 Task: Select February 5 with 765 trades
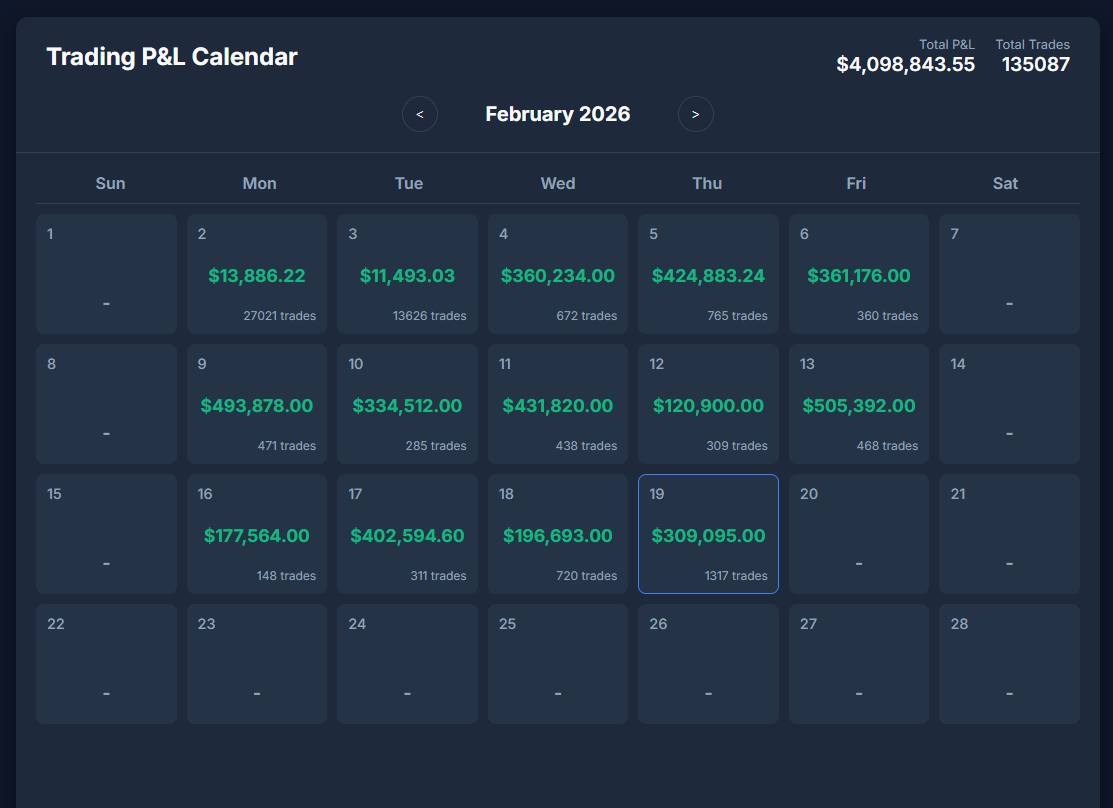point(708,274)
